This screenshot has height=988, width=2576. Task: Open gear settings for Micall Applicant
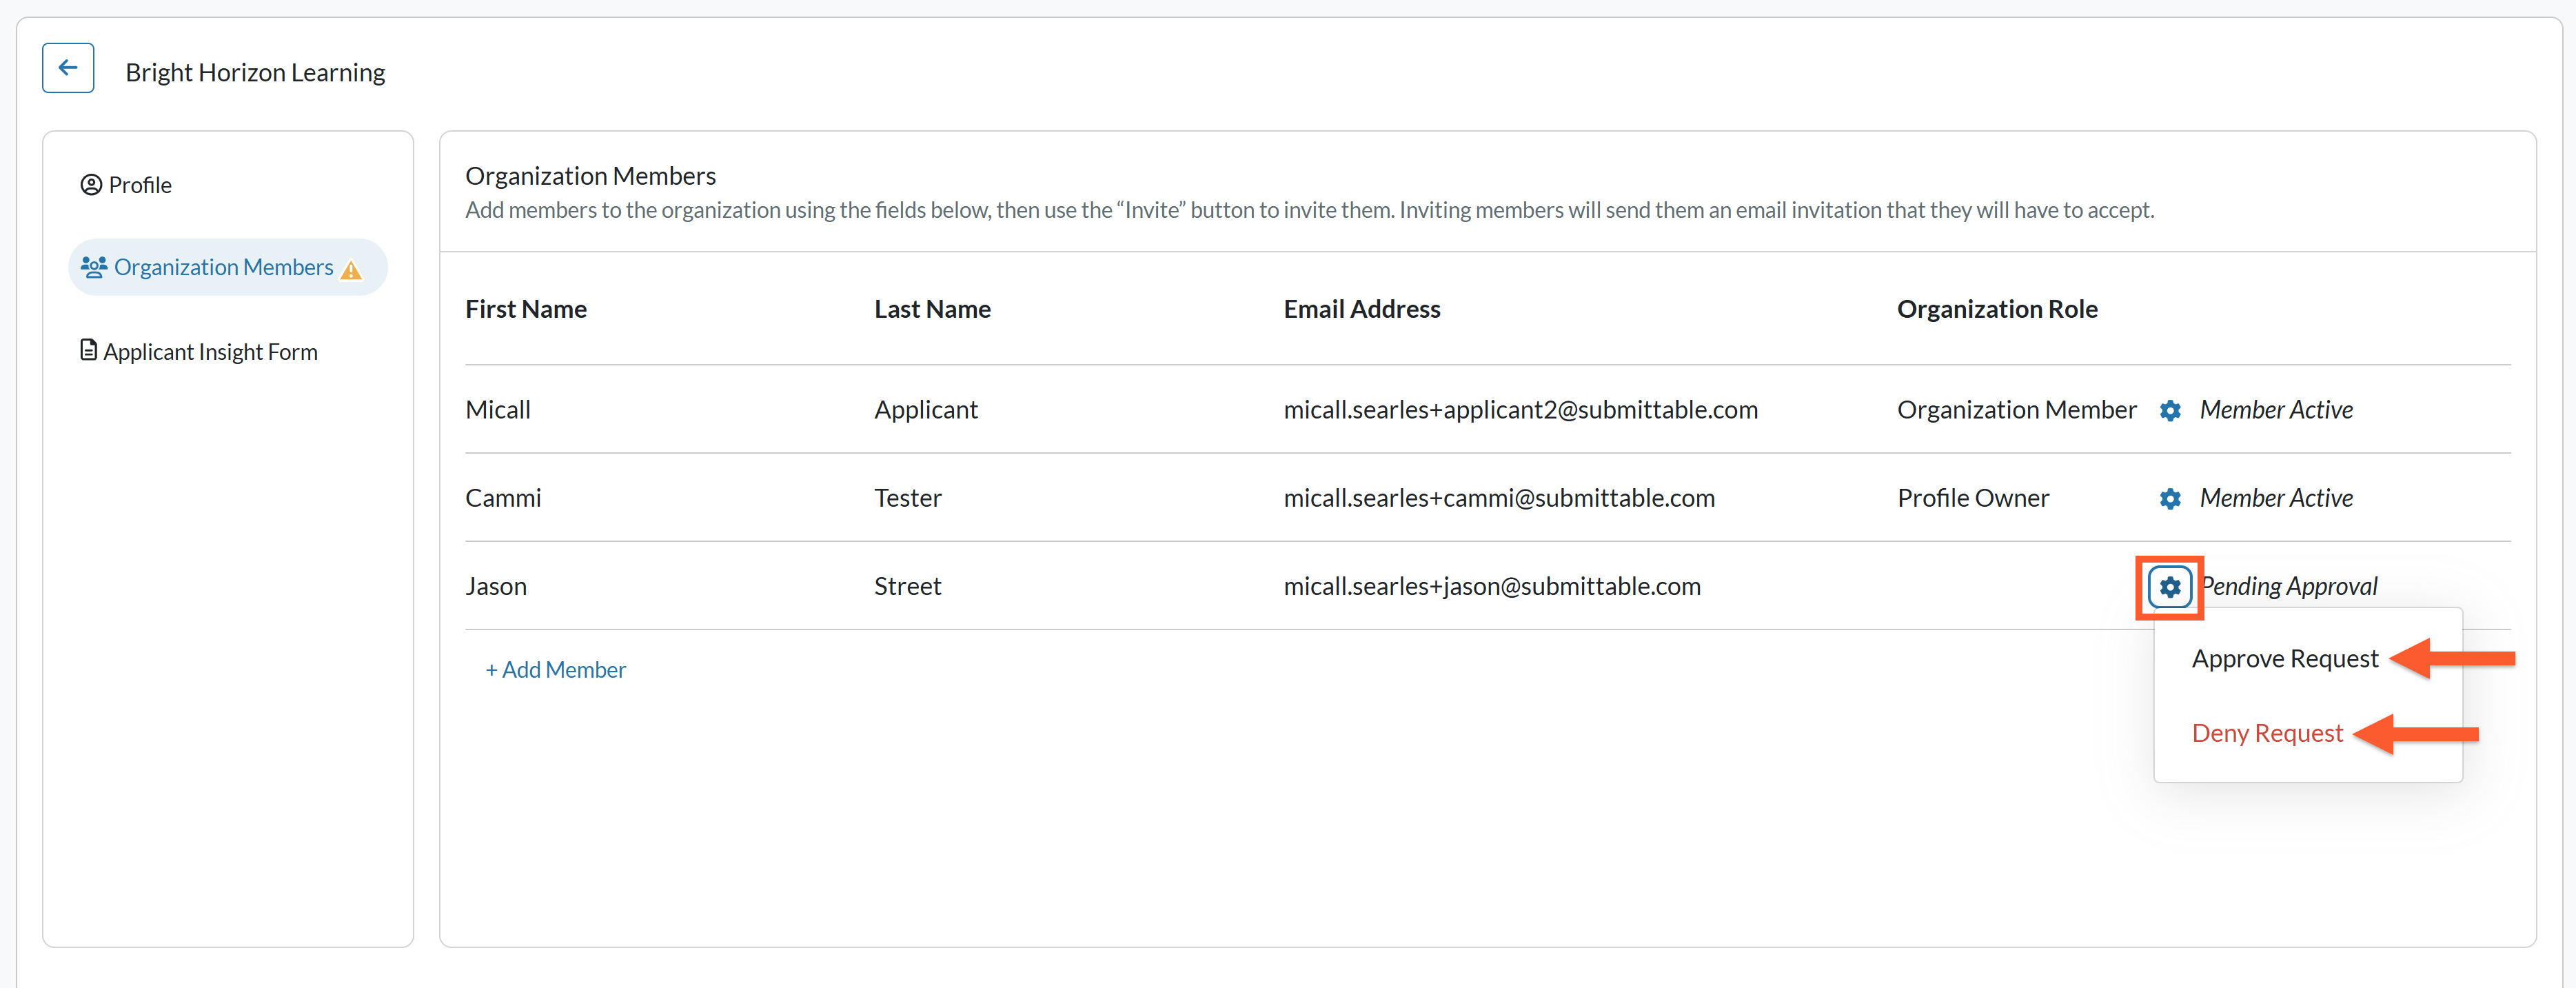[x=2169, y=410]
